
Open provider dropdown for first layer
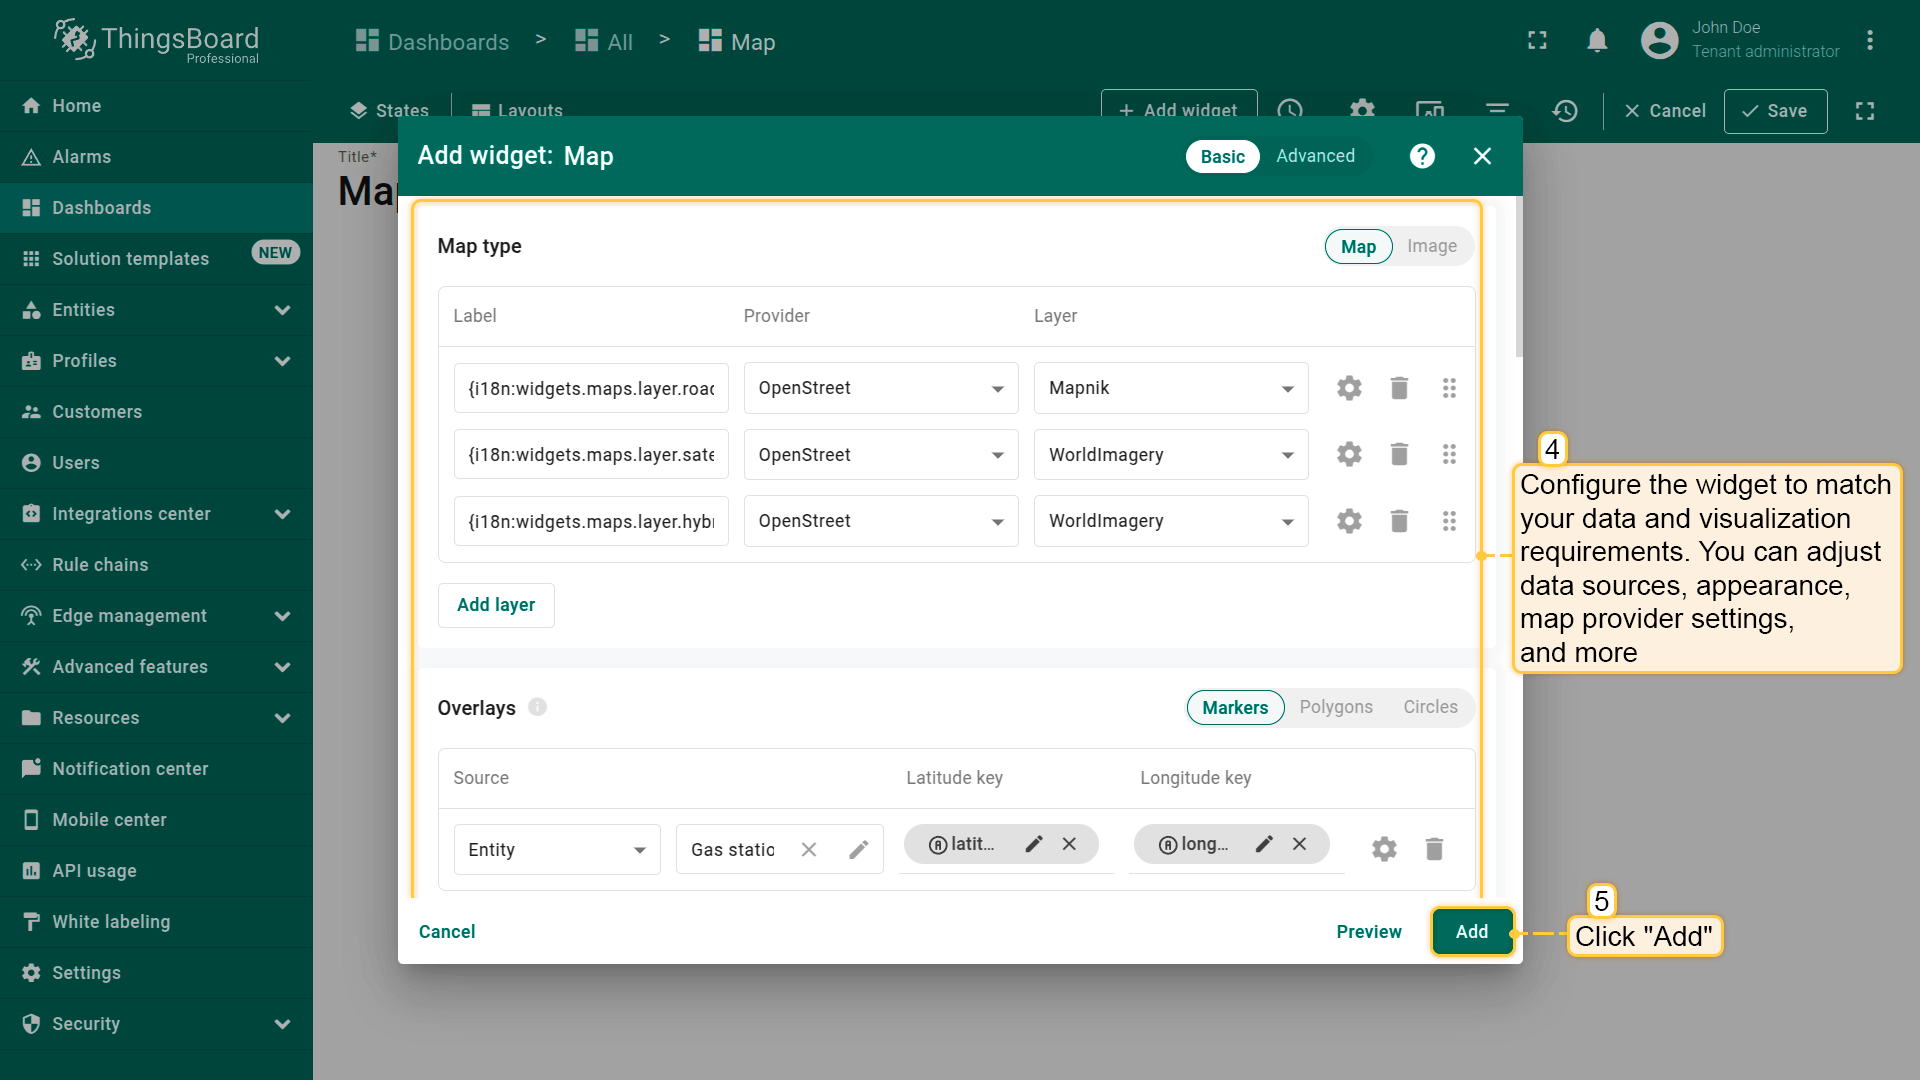(880, 388)
